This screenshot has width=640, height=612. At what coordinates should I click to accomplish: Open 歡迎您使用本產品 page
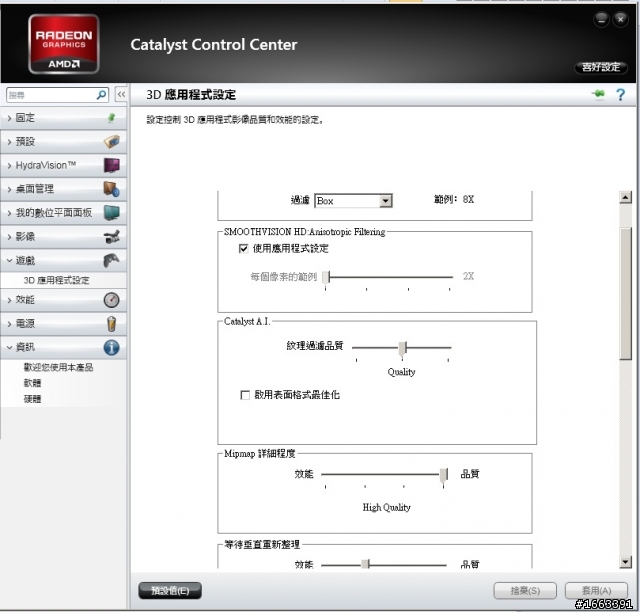tap(58, 367)
